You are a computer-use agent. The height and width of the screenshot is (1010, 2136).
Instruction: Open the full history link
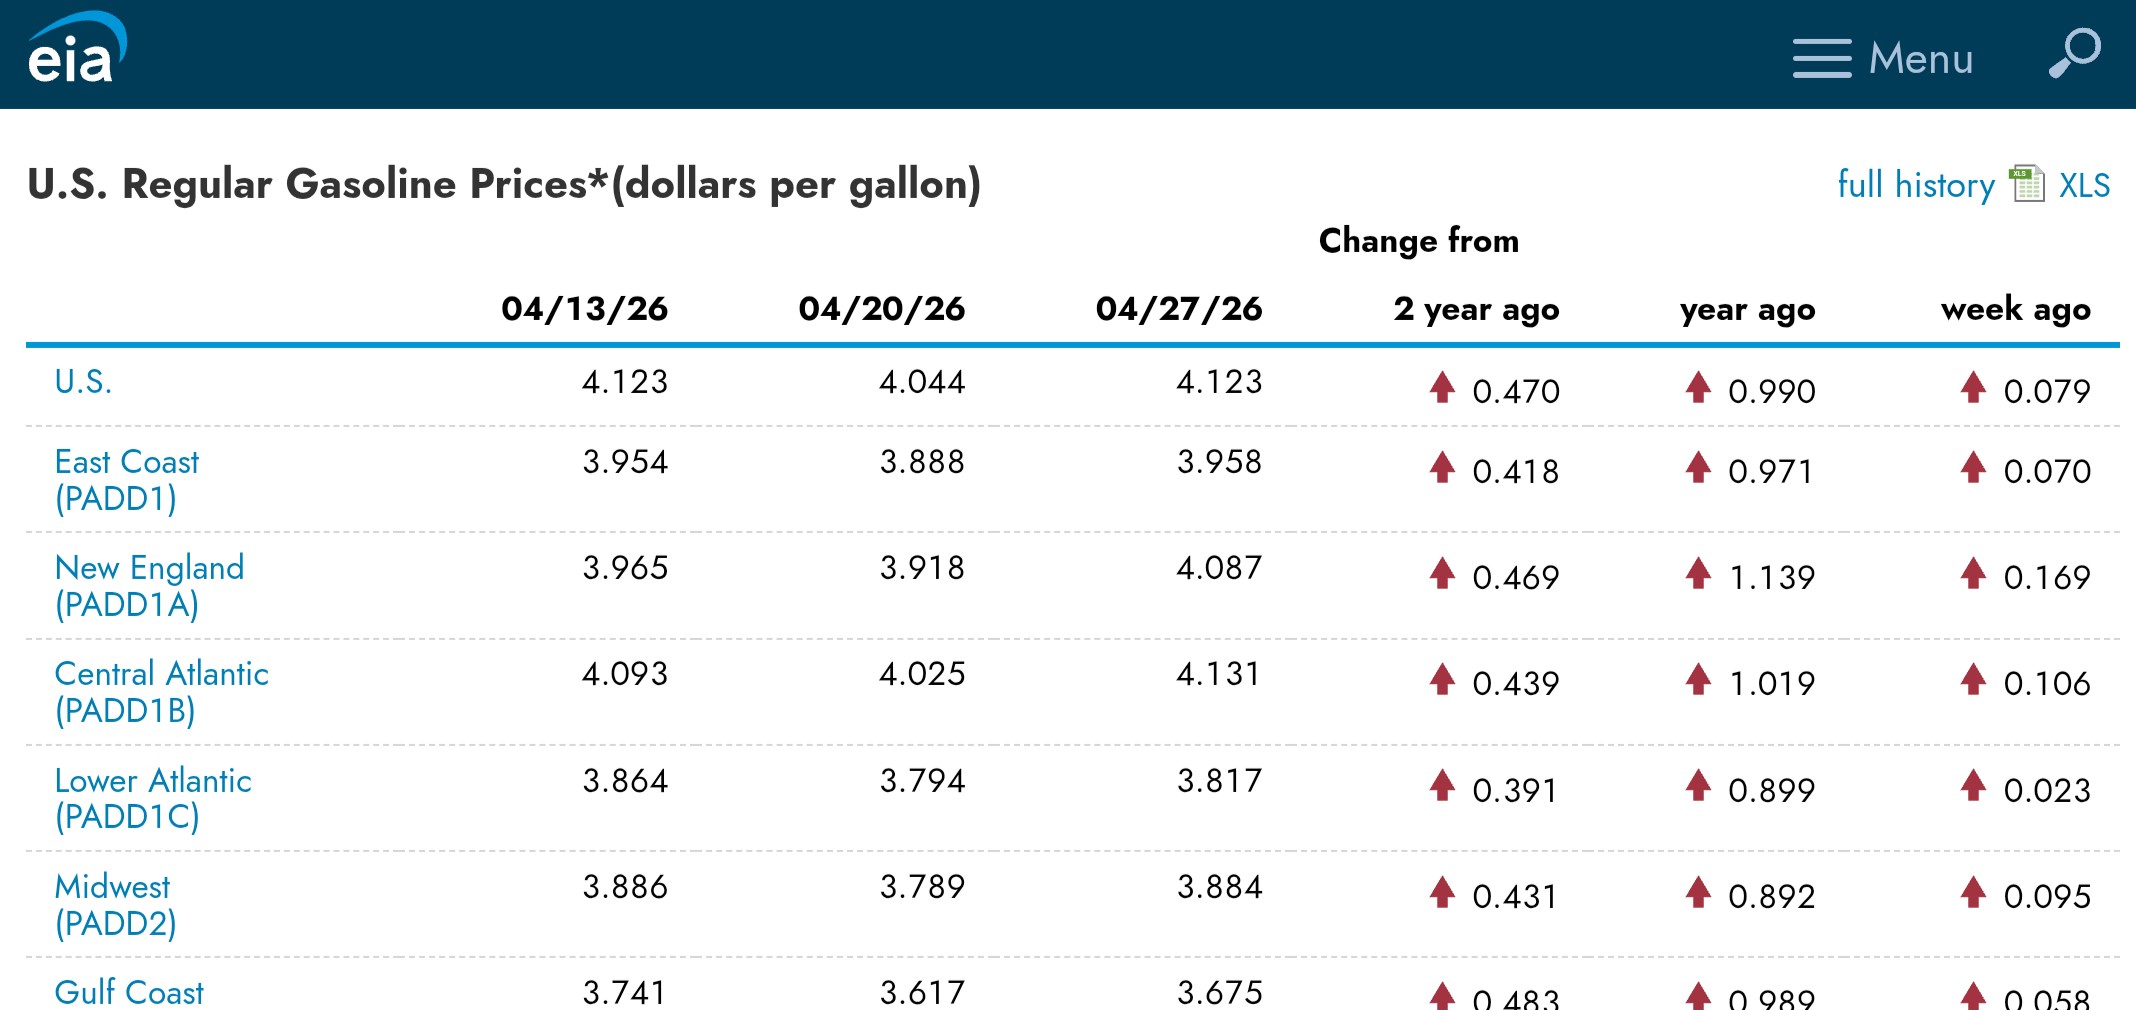click(1916, 184)
